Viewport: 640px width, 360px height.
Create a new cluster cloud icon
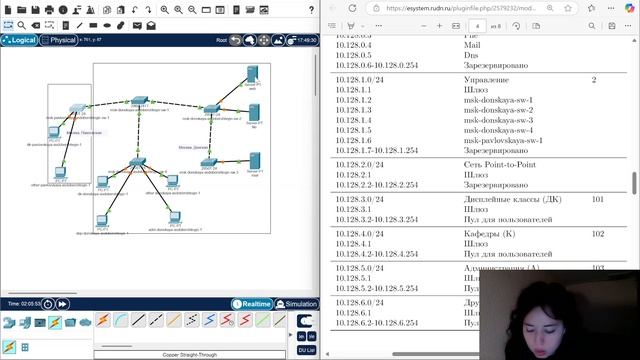[250, 40]
